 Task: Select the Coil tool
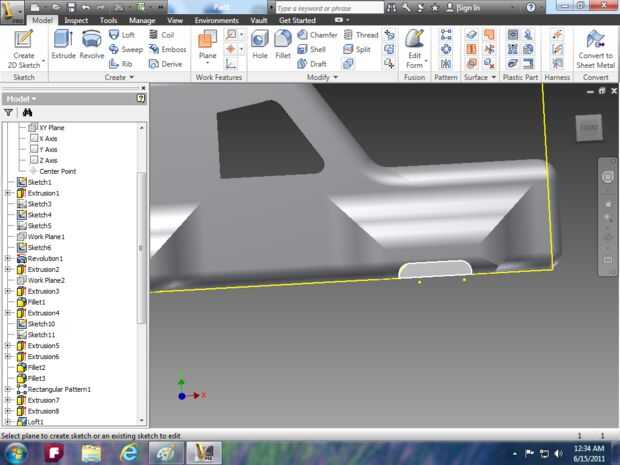point(161,35)
